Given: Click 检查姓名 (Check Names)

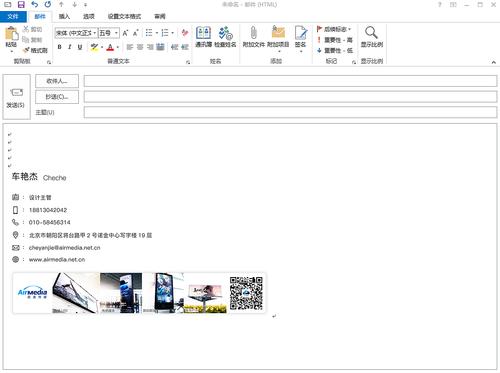Looking at the screenshot, I should [225, 37].
